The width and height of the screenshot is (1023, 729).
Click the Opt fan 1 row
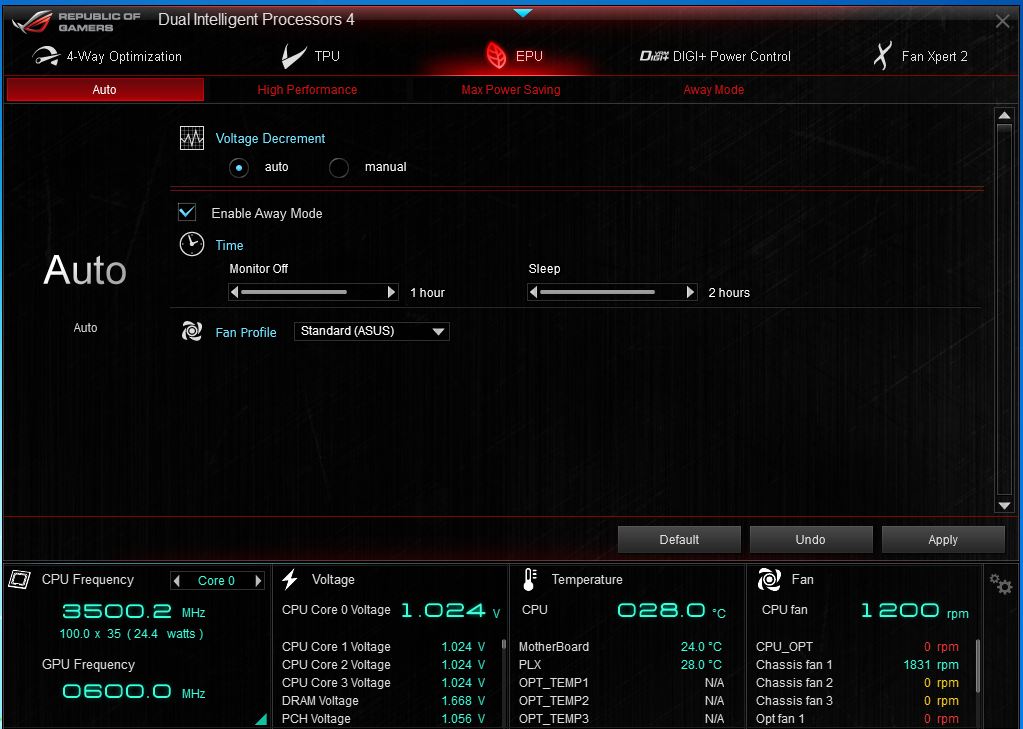pyautogui.click(x=857, y=719)
